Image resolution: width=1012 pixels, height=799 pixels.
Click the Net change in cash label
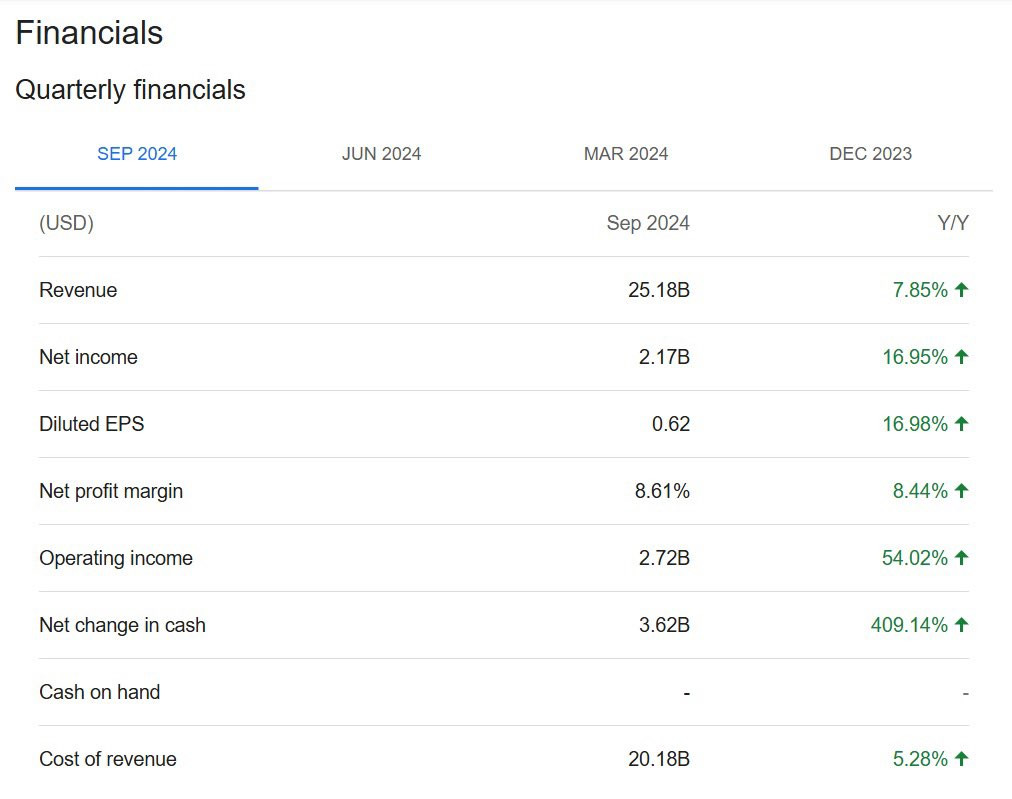123,625
